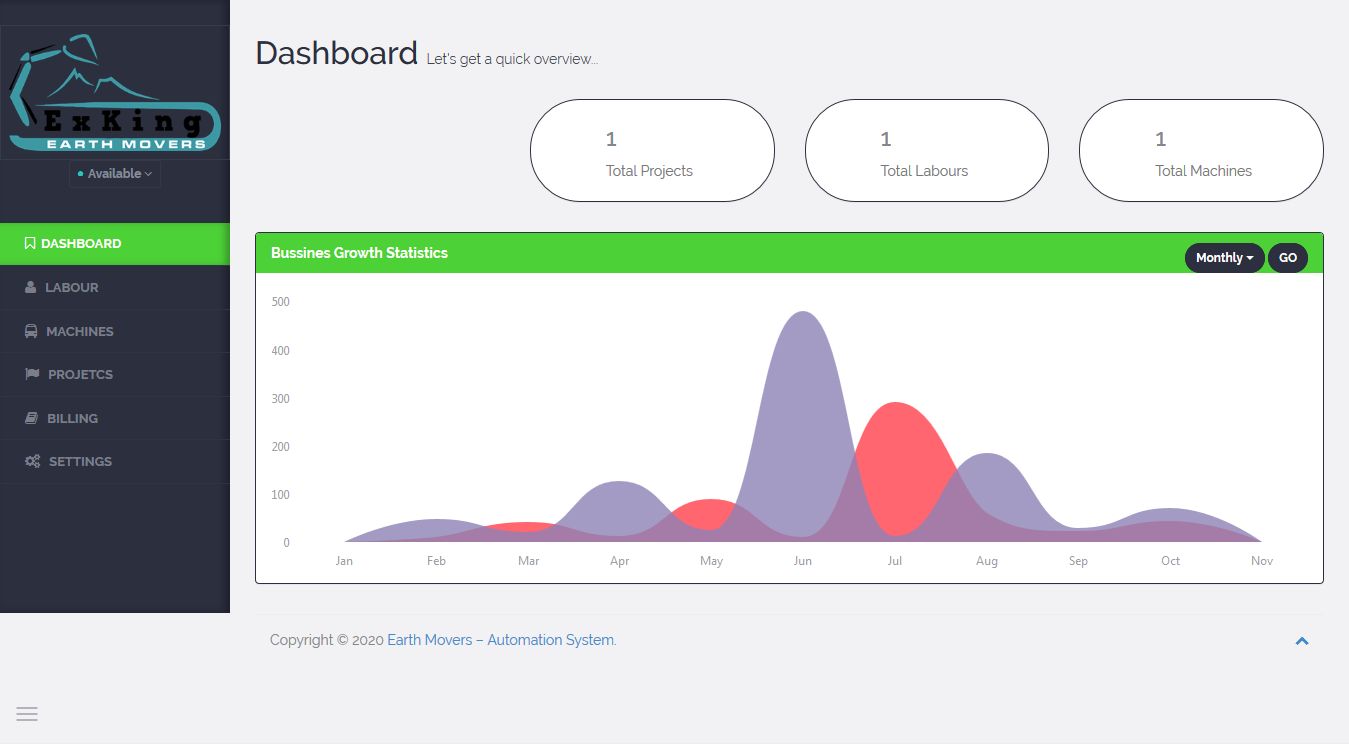Click the Machines bus icon
The width and height of the screenshot is (1349, 744).
tap(31, 331)
